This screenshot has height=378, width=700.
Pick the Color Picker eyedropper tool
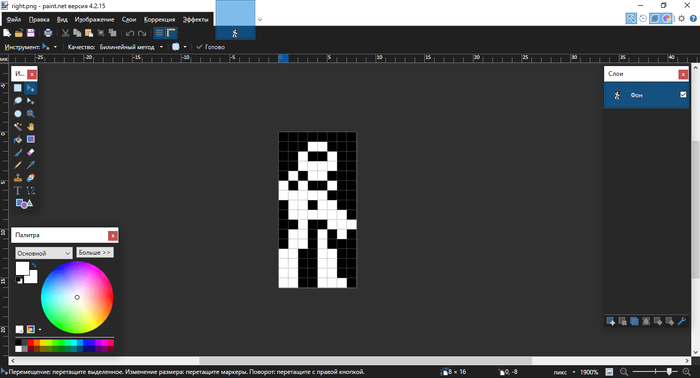tap(30, 165)
